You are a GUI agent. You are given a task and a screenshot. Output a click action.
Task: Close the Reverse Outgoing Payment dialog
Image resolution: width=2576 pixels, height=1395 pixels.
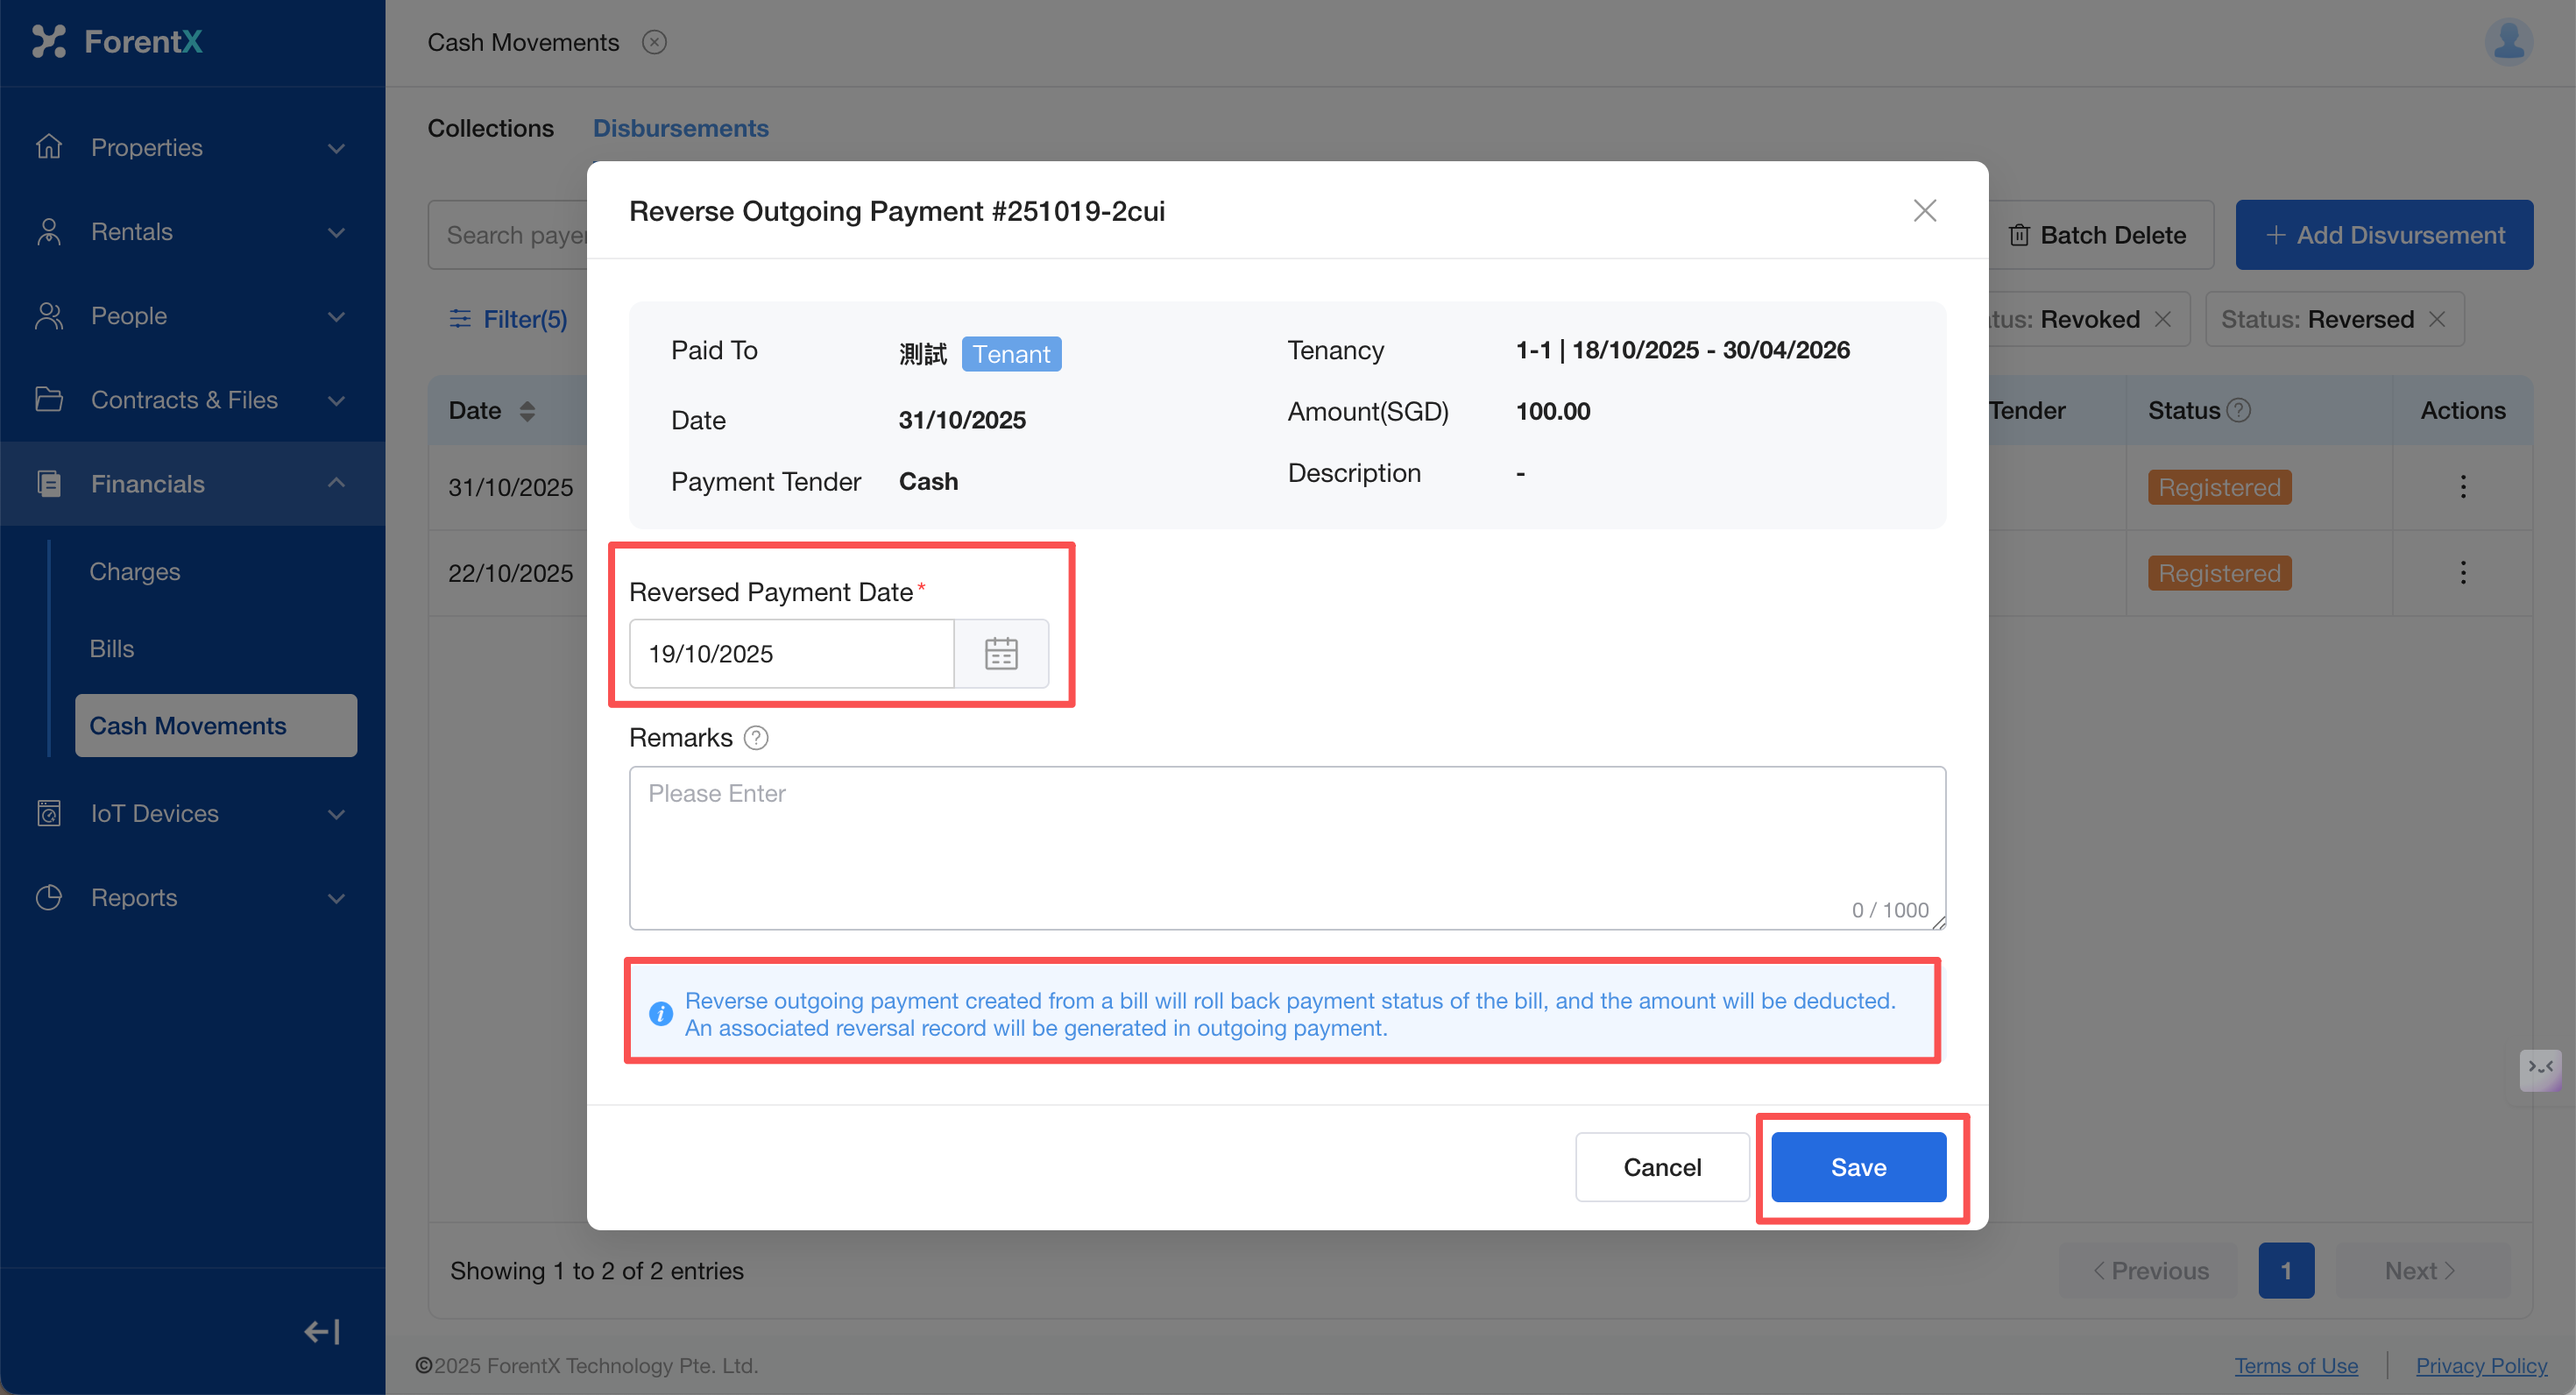[1924, 211]
